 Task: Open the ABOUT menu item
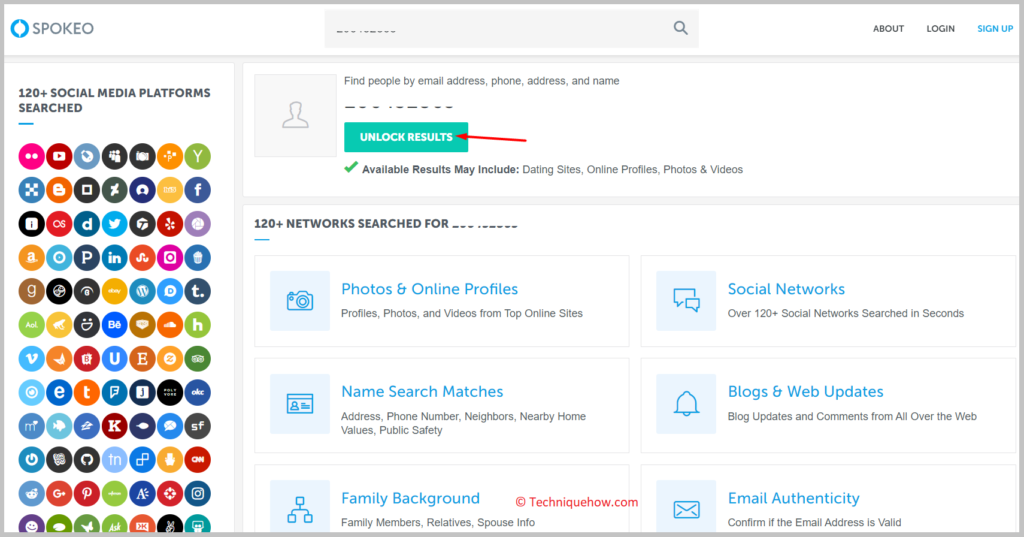[888, 29]
